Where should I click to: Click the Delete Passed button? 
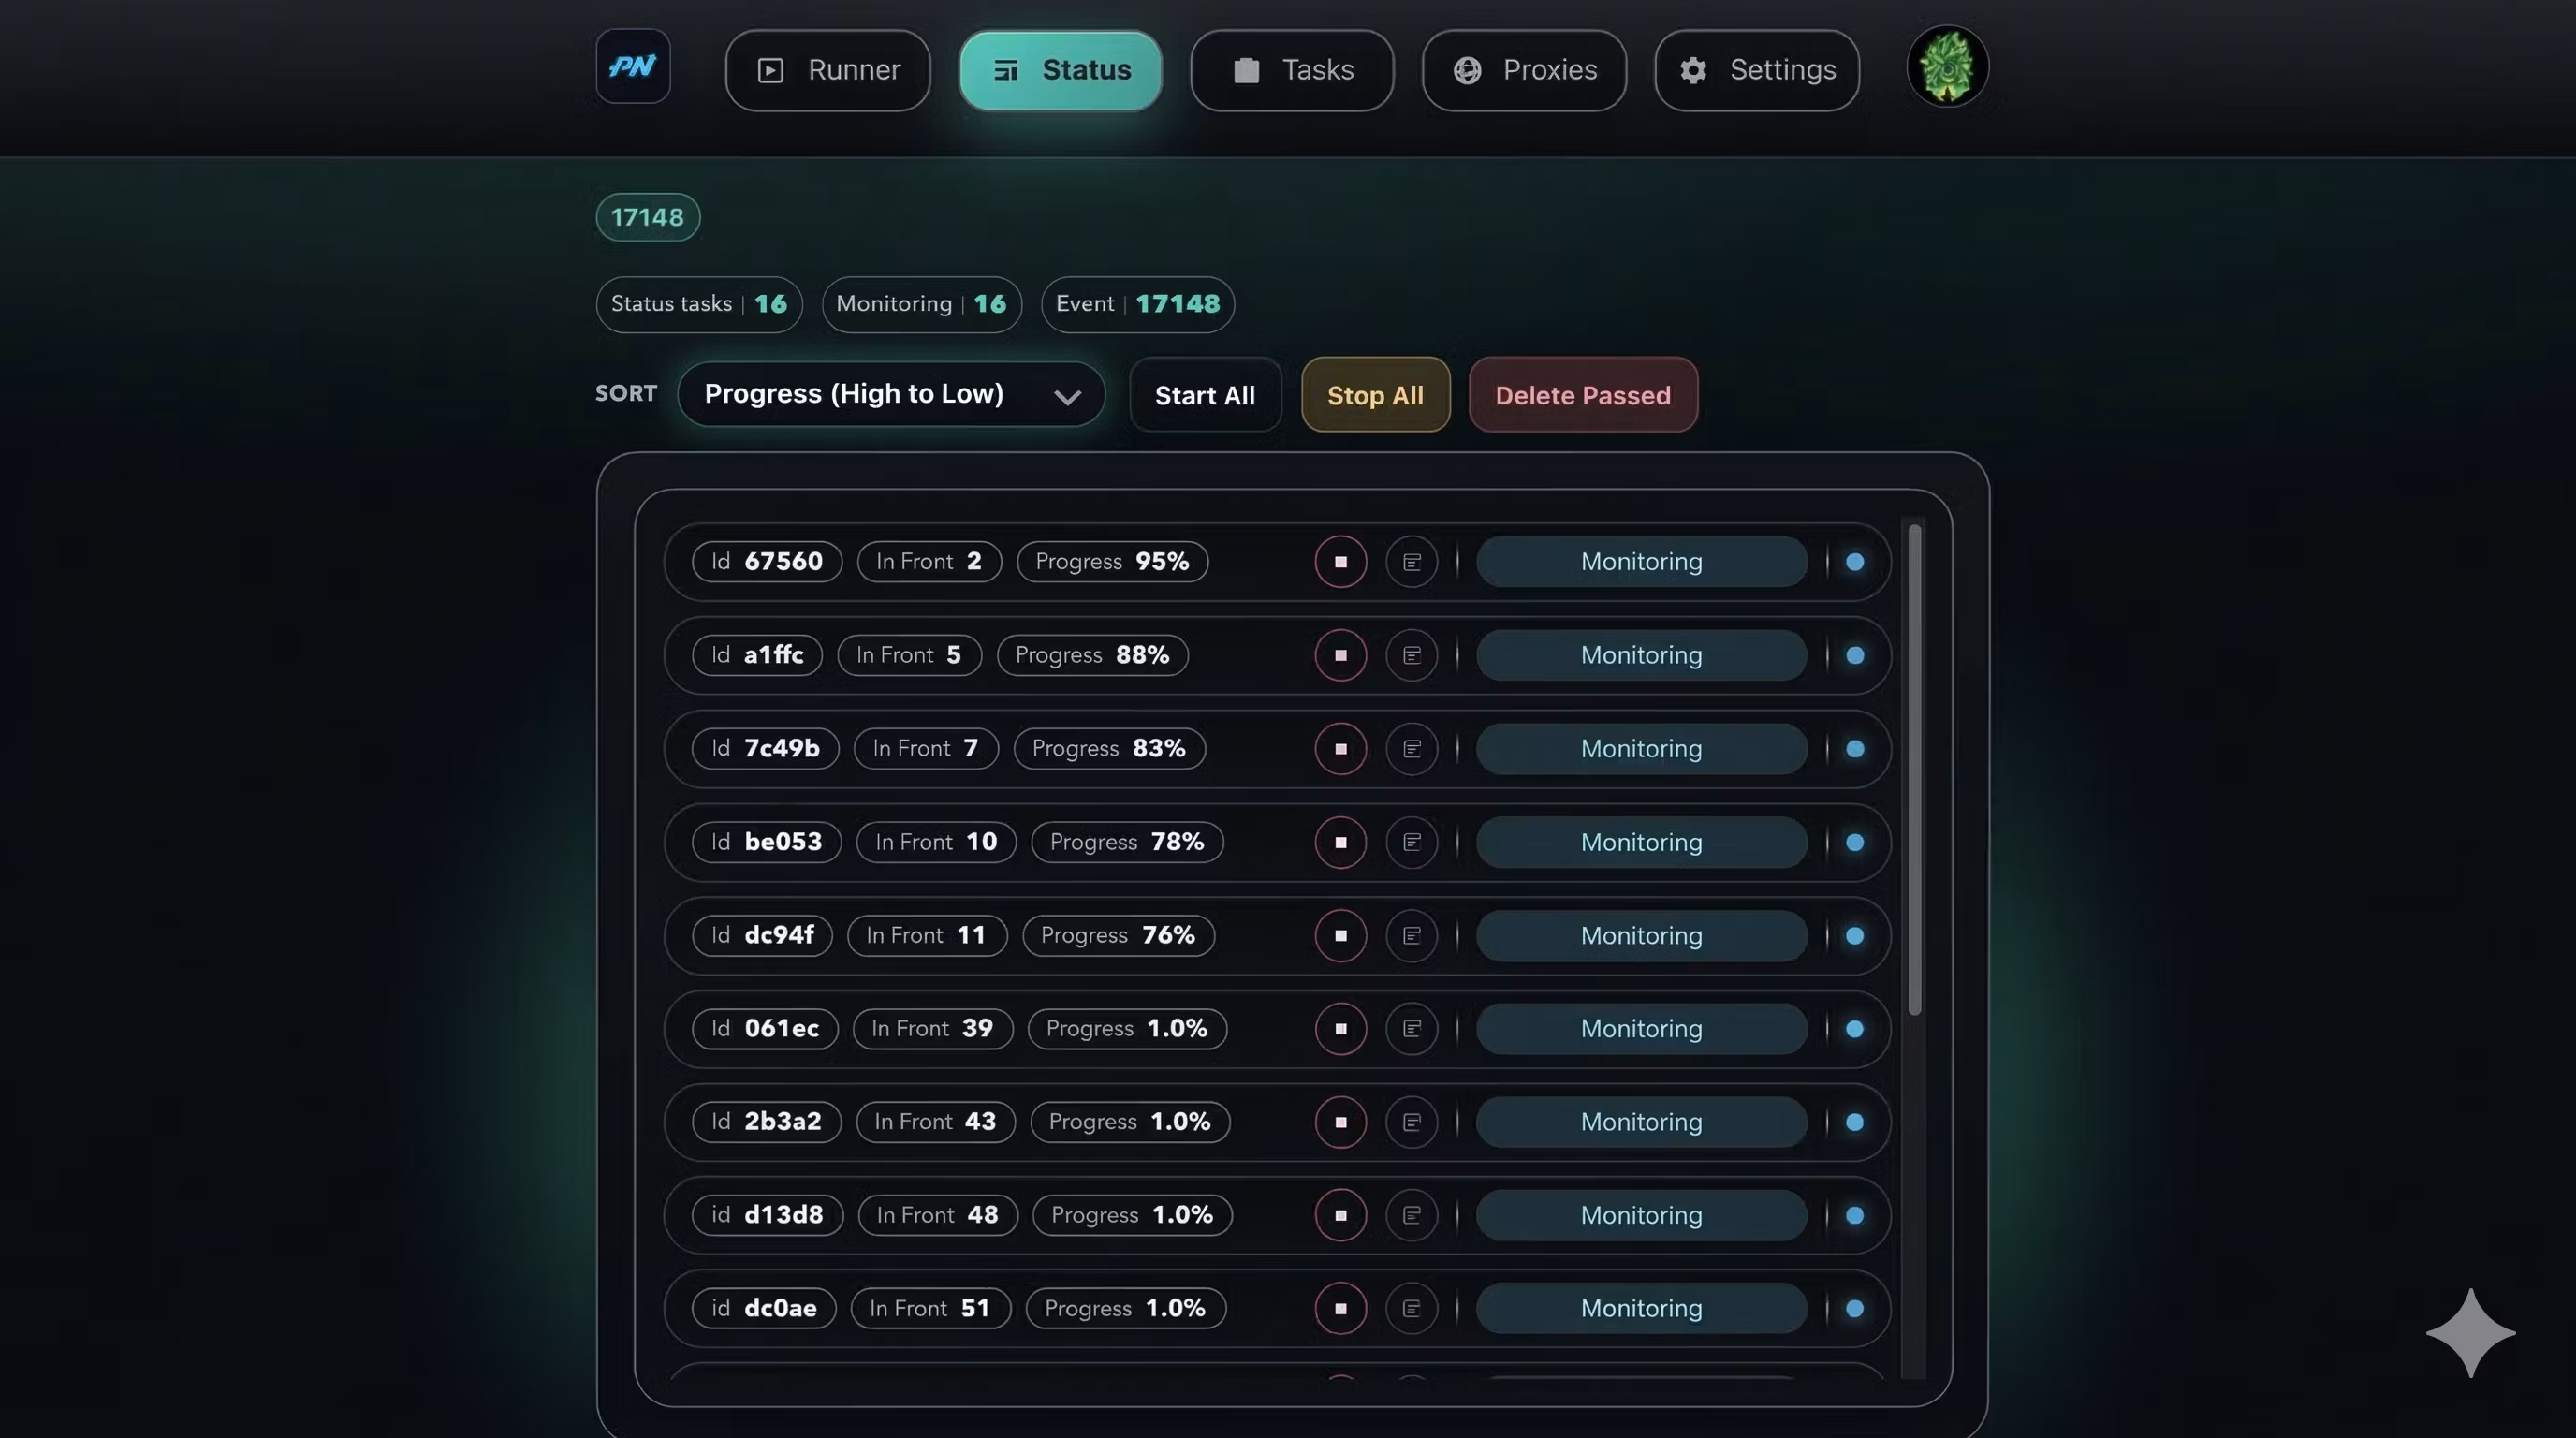tap(1583, 394)
